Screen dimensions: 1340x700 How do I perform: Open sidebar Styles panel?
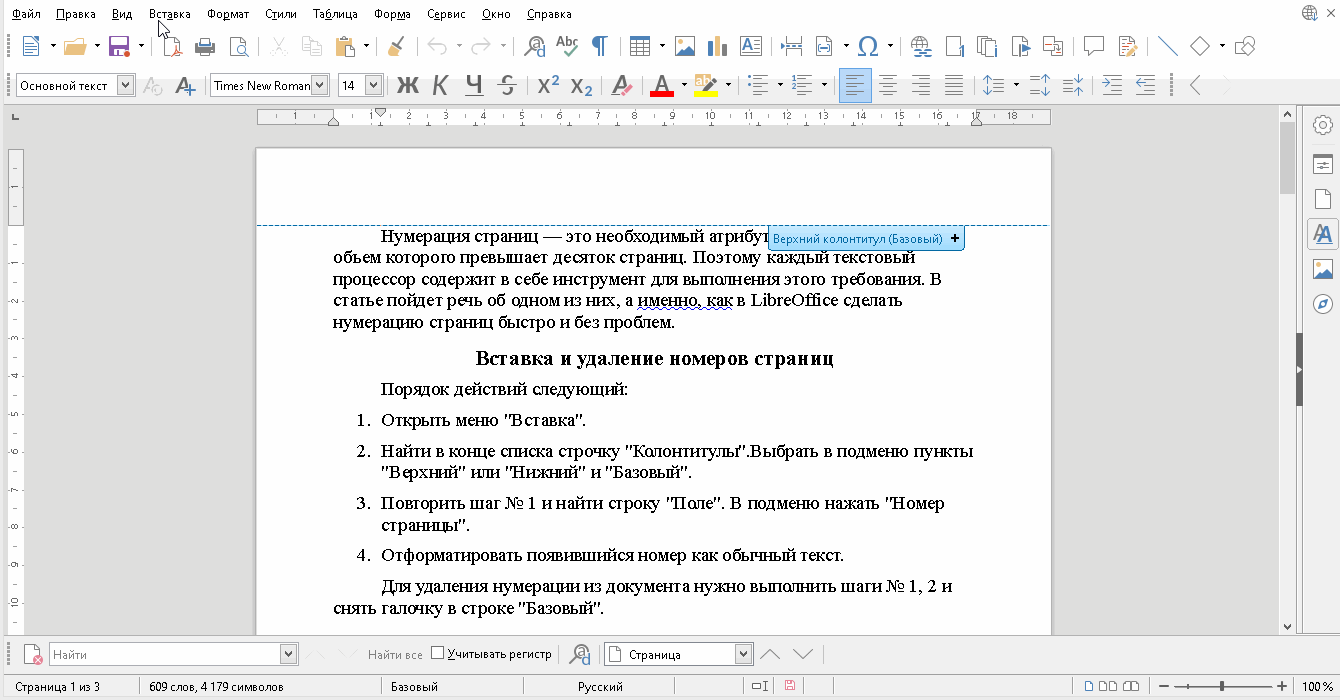pos(1323,234)
